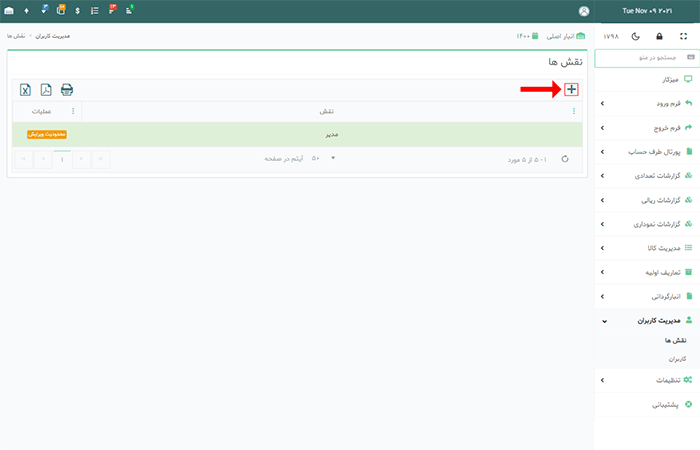
Task: Click the up arrow icon in top bar
Action: point(26,11)
